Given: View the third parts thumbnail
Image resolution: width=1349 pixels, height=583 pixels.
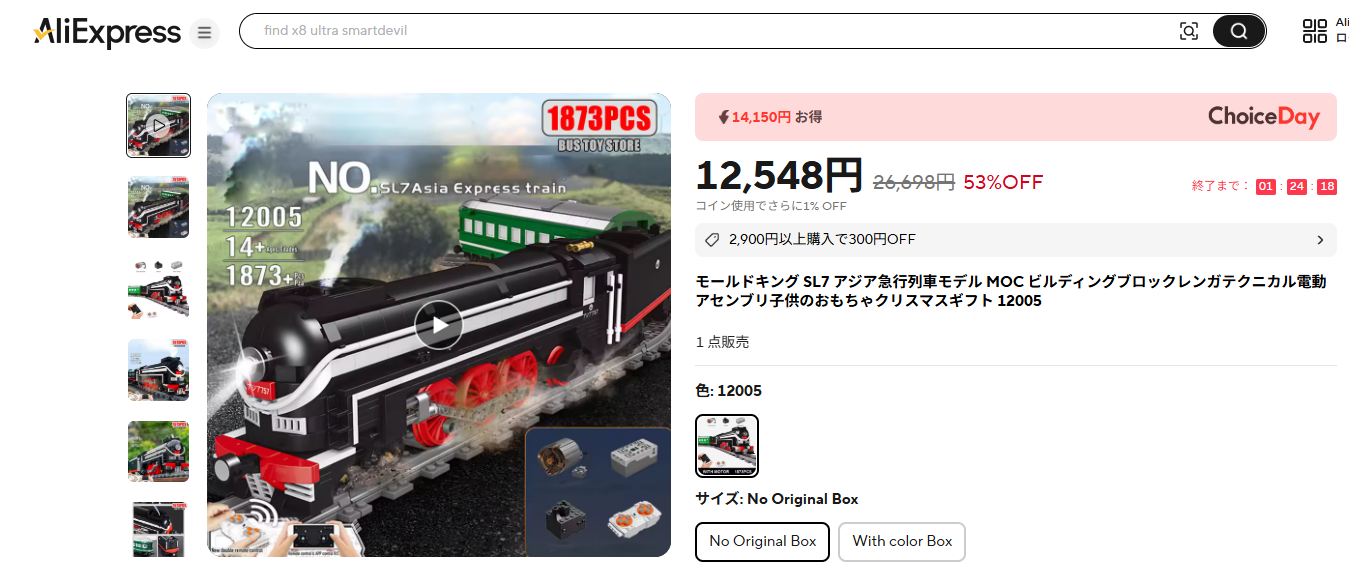Looking at the screenshot, I should pyautogui.click(x=158, y=289).
